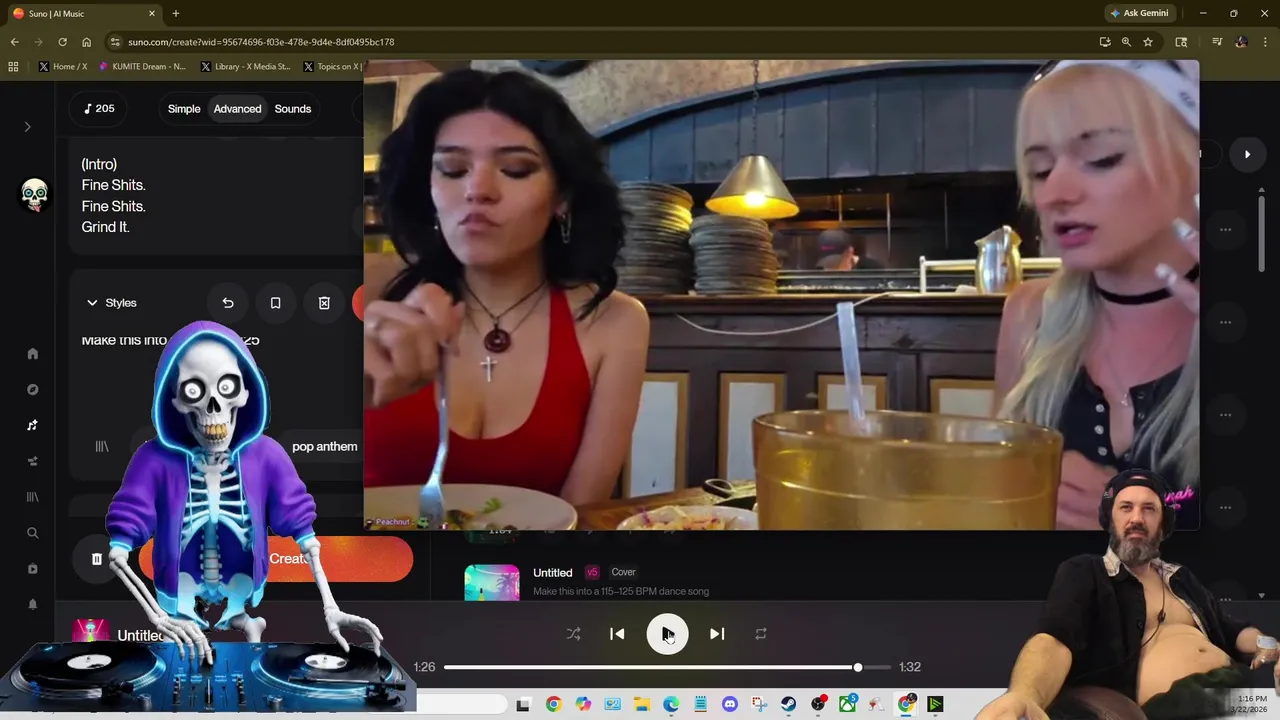The height and width of the screenshot is (720, 1280).
Task: Reload the Suno page
Action: tap(62, 42)
